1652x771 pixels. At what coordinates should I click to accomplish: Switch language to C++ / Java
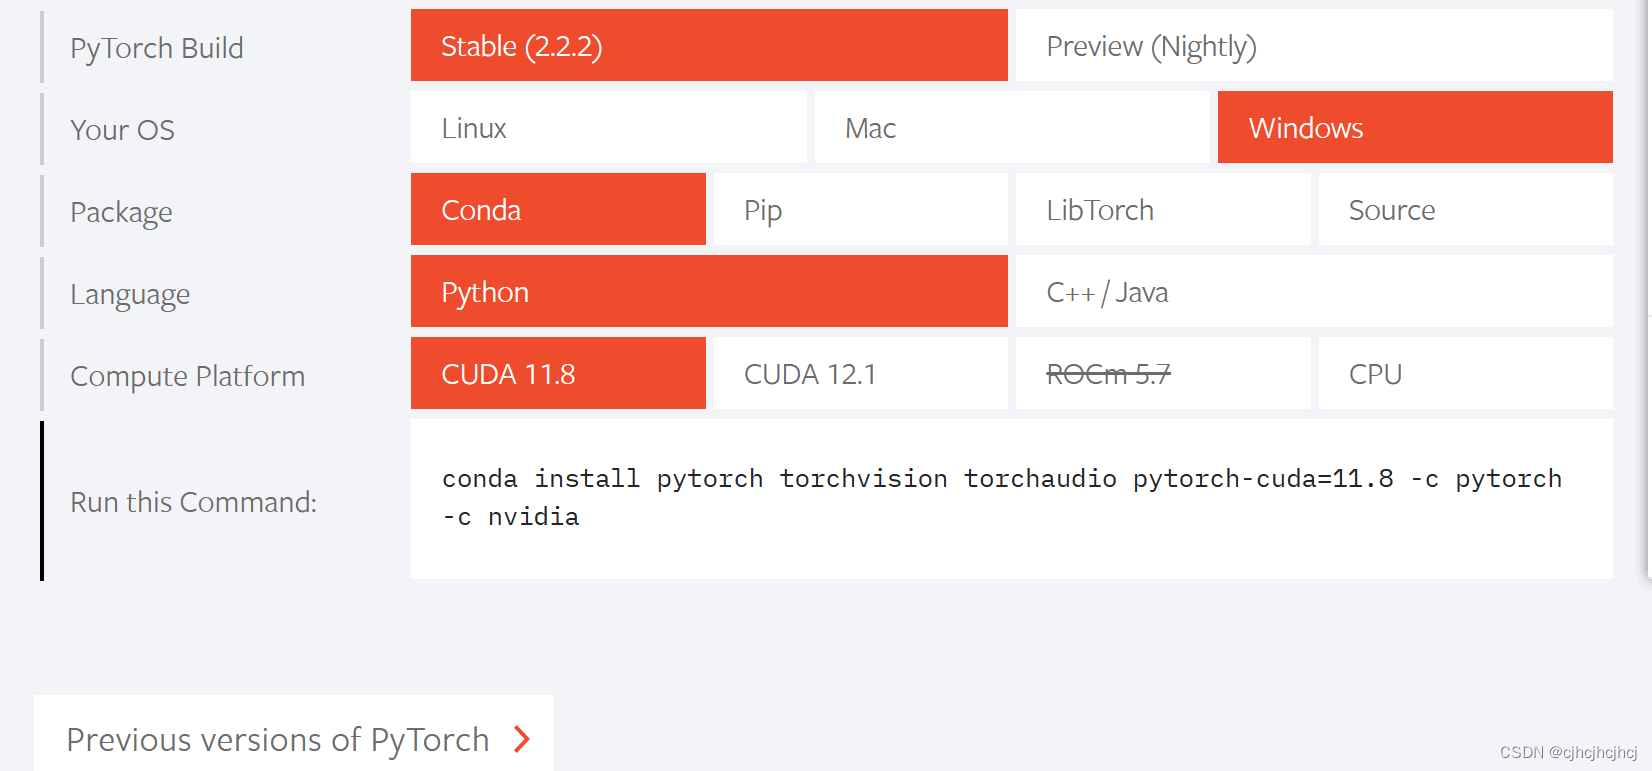click(x=1314, y=291)
